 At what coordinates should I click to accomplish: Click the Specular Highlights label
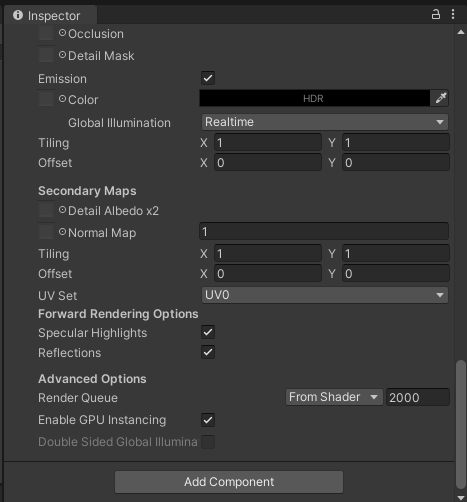coord(92,333)
